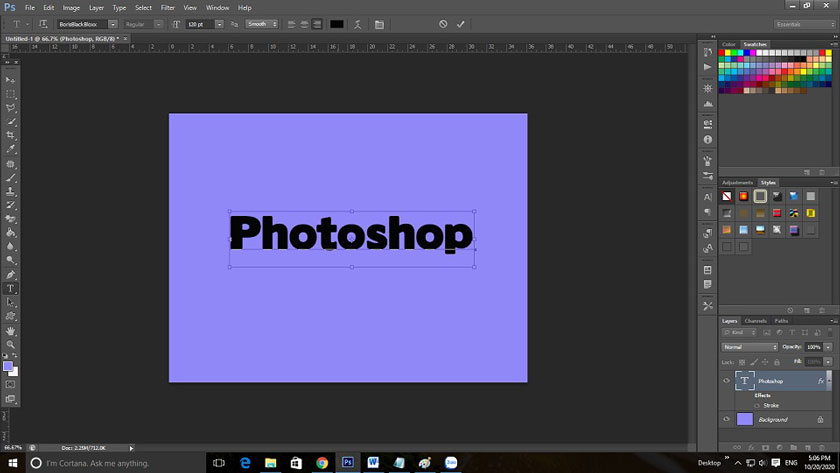The width and height of the screenshot is (840, 473).
Task: Select the Zoom tool in toolbox
Action: tap(10, 344)
